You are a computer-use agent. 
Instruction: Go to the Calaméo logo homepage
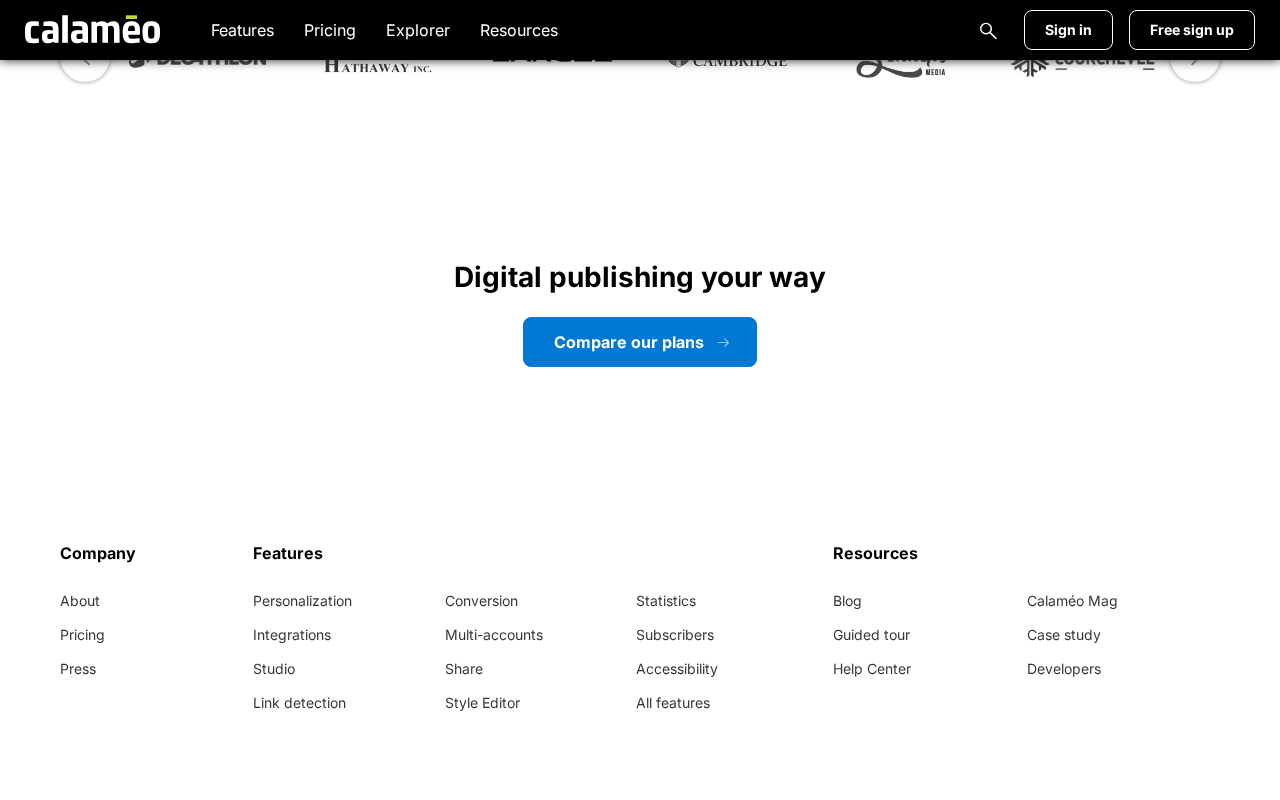(92, 29)
